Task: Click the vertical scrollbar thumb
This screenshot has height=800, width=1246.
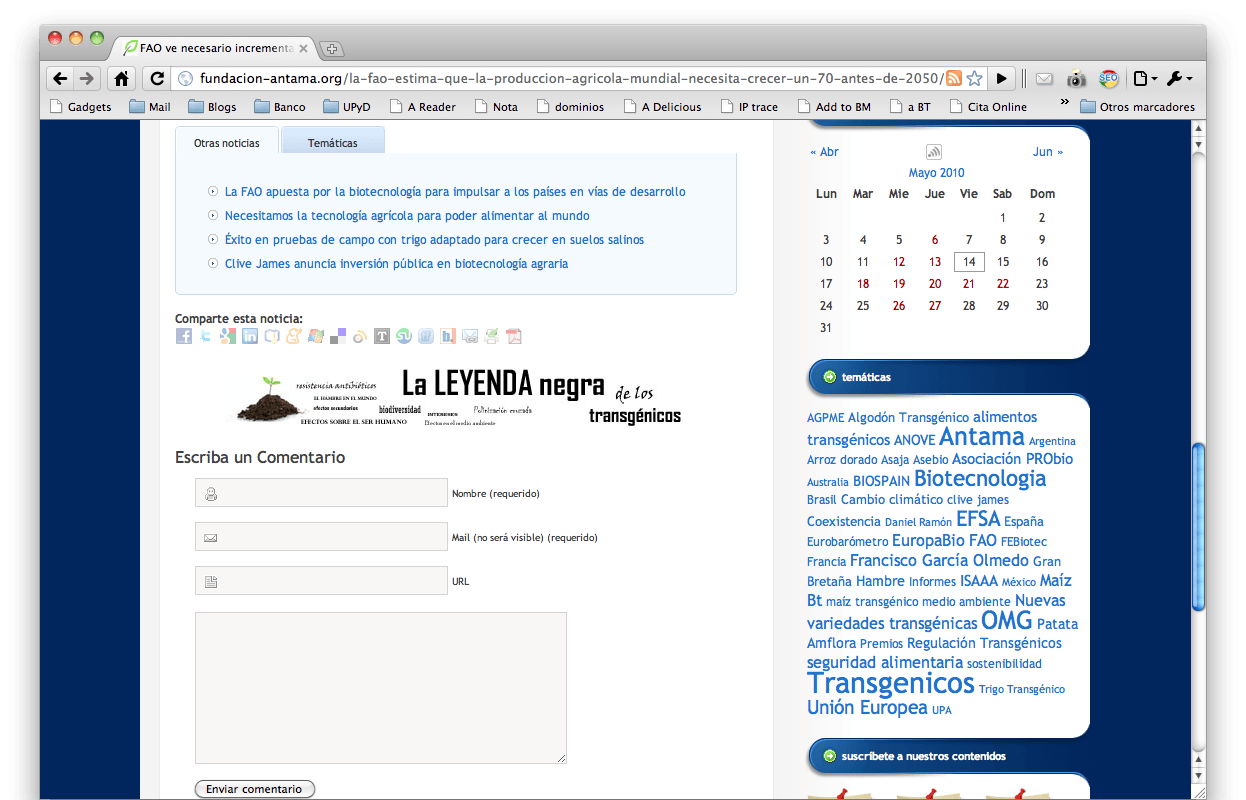Action: [x=1199, y=526]
